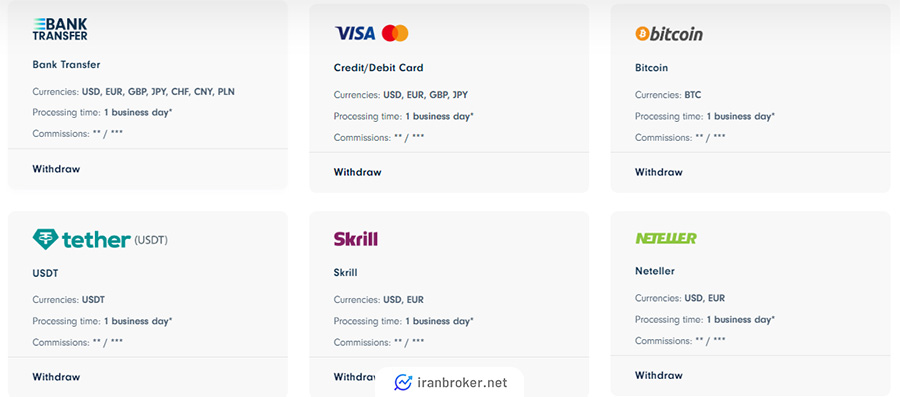Click the iranbroker.net arrow icon
This screenshot has width=900, height=397.
(404, 383)
